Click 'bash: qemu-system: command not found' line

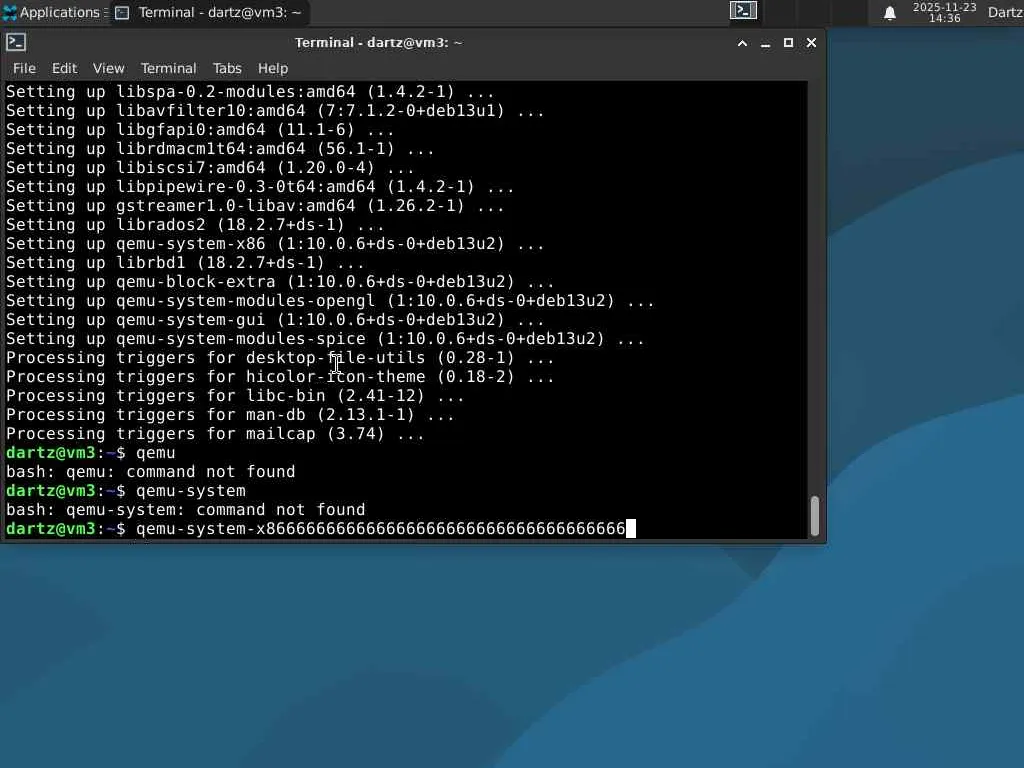pyautogui.click(x=185, y=510)
